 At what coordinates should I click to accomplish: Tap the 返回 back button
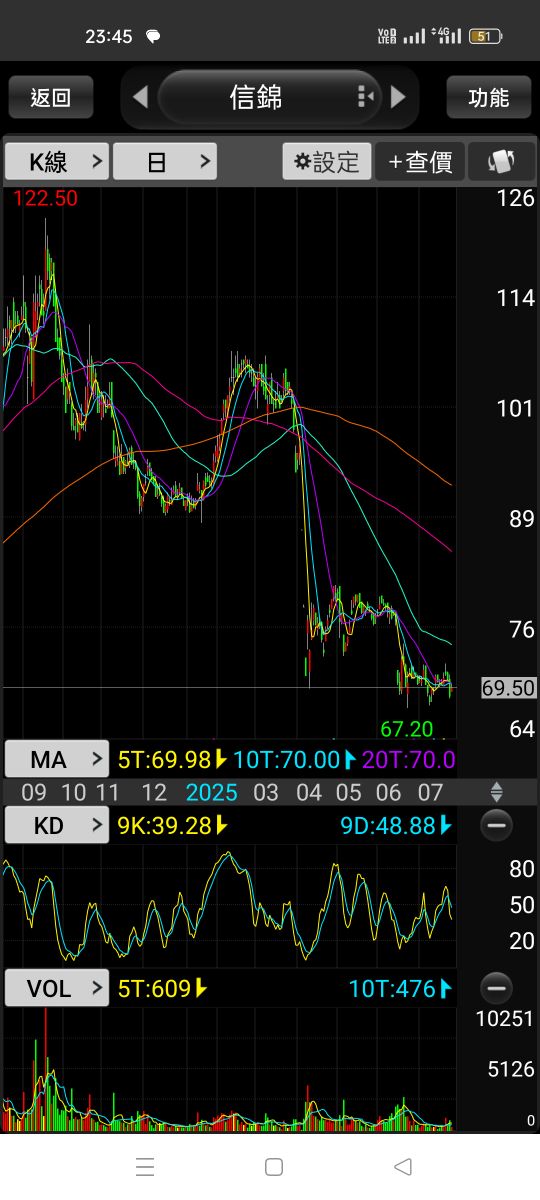51,97
